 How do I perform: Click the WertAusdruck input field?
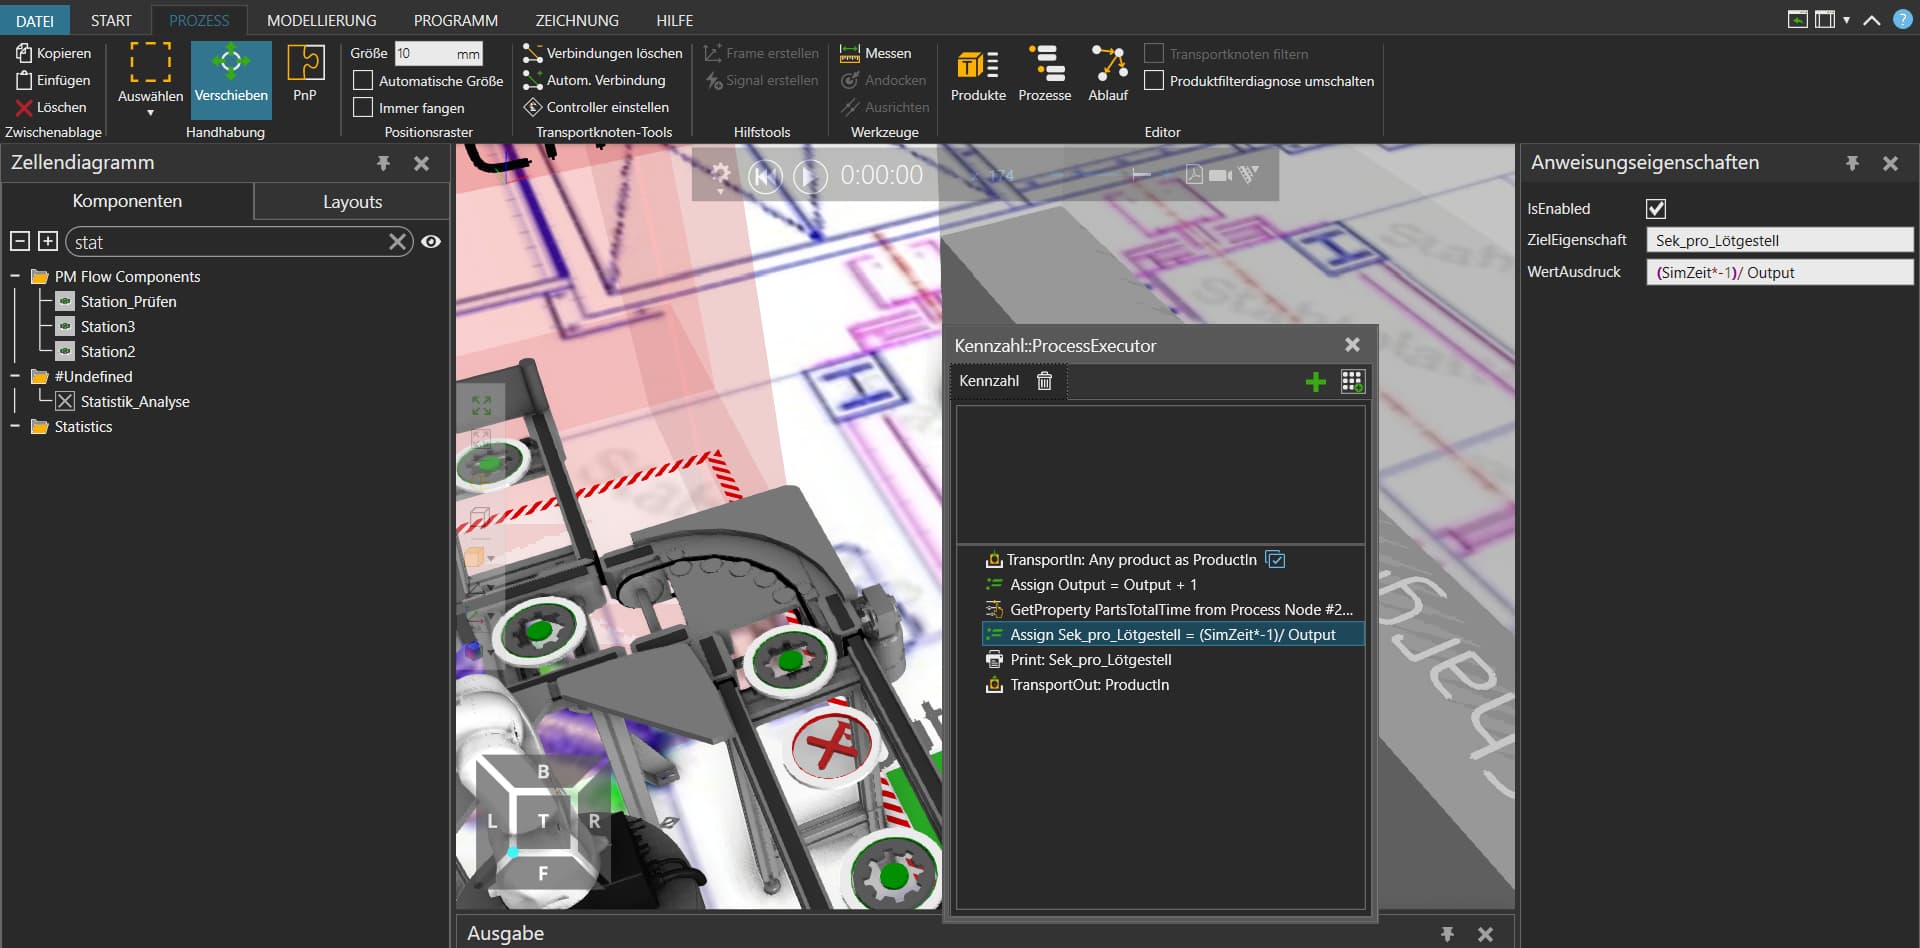click(x=1778, y=272)
